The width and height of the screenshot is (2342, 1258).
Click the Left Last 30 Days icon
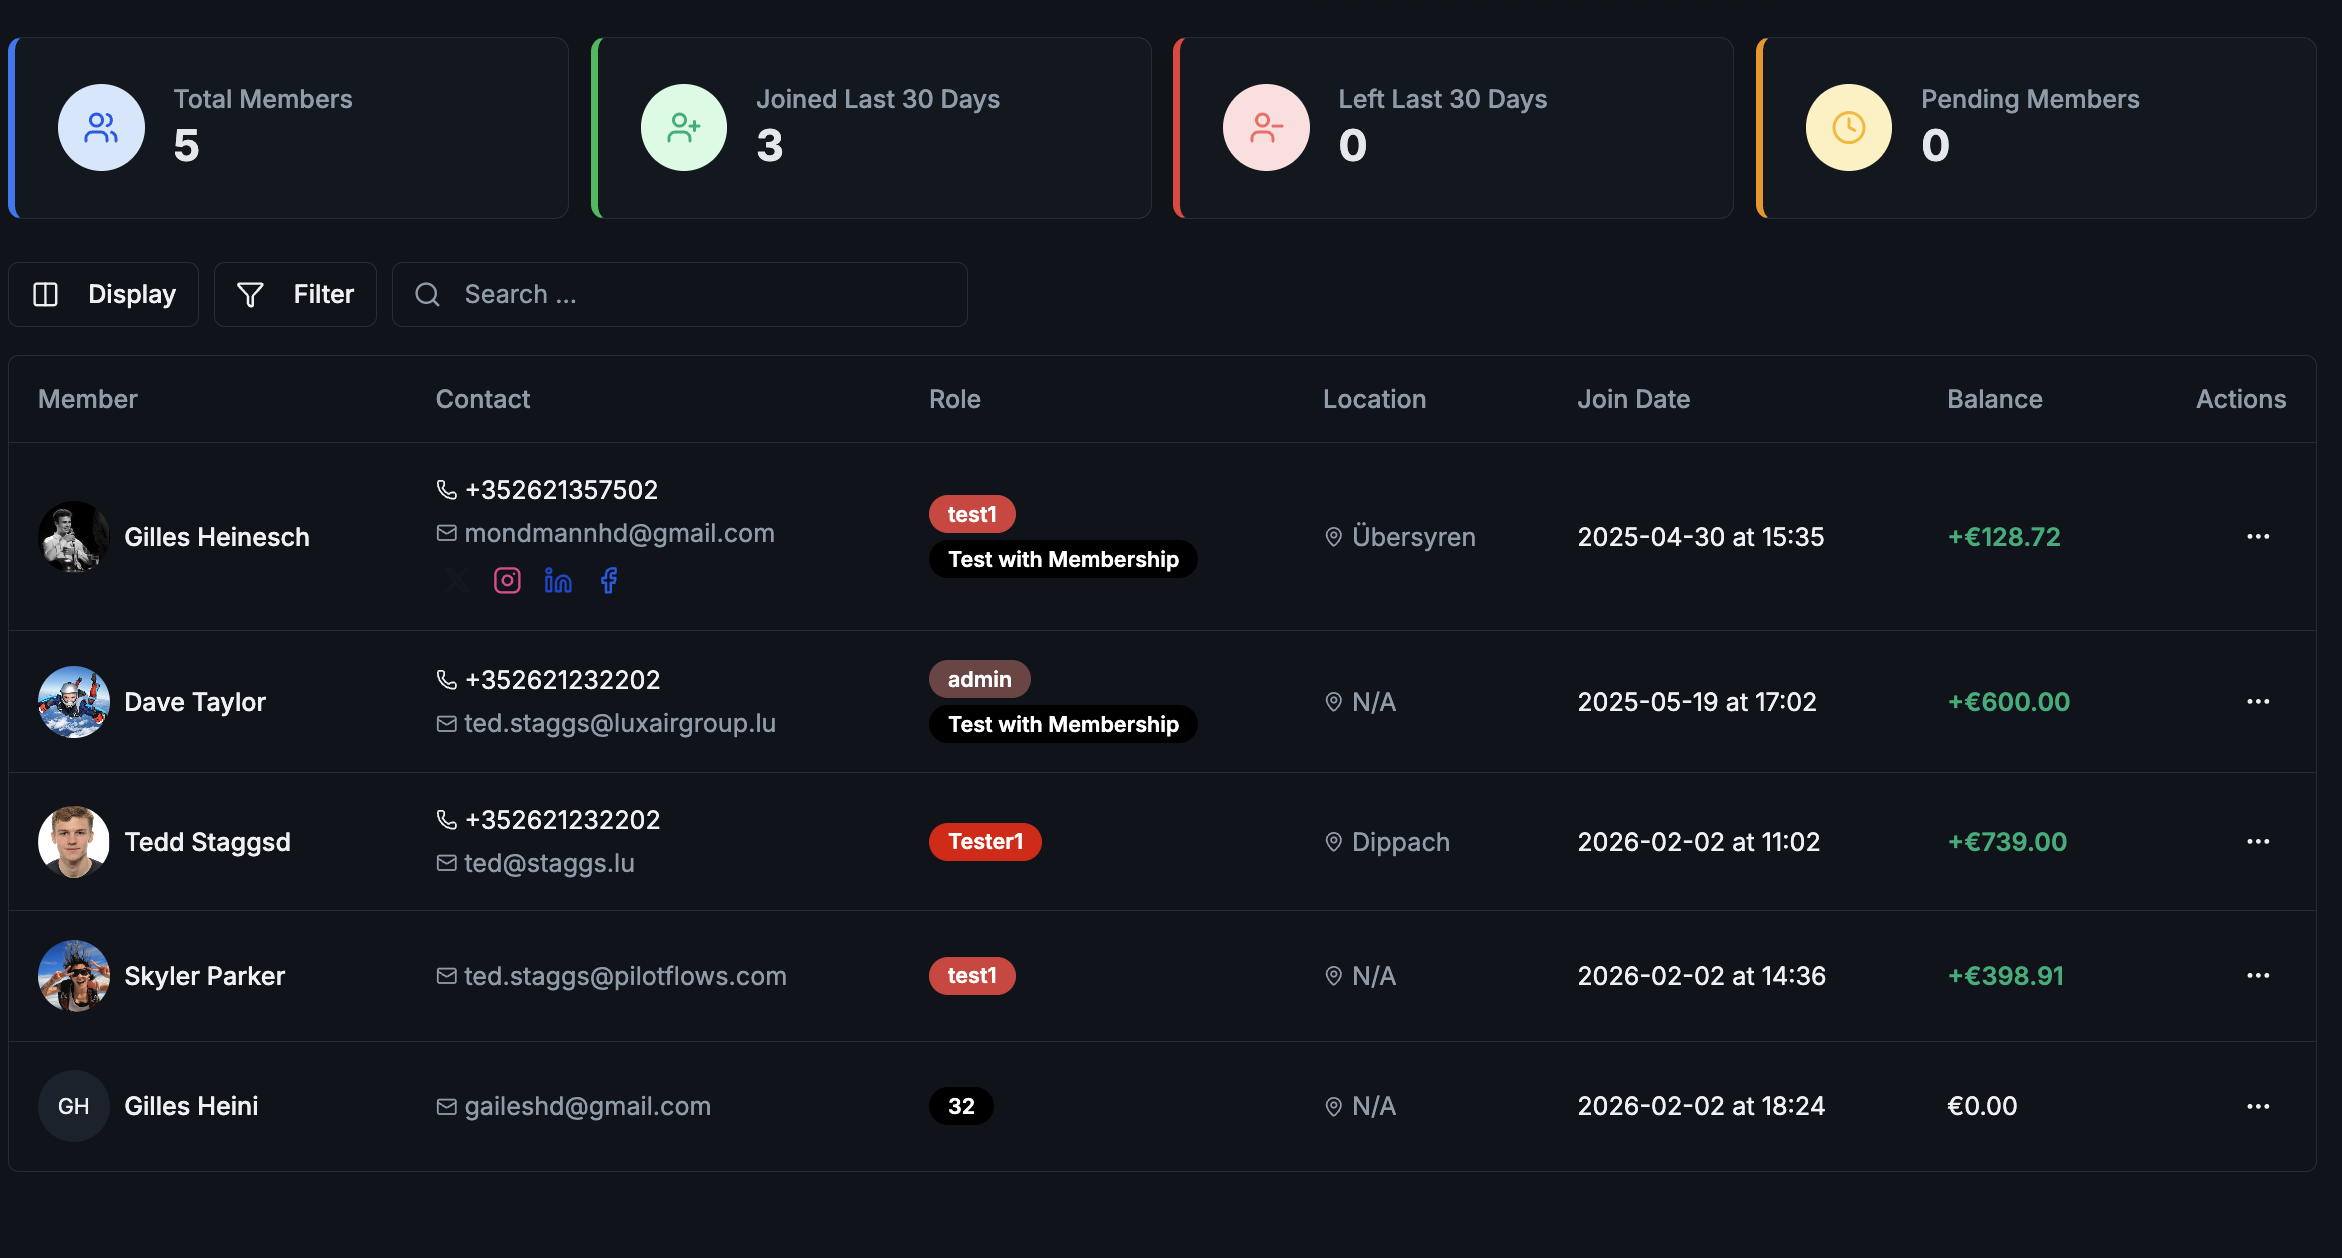[1266, 127]
